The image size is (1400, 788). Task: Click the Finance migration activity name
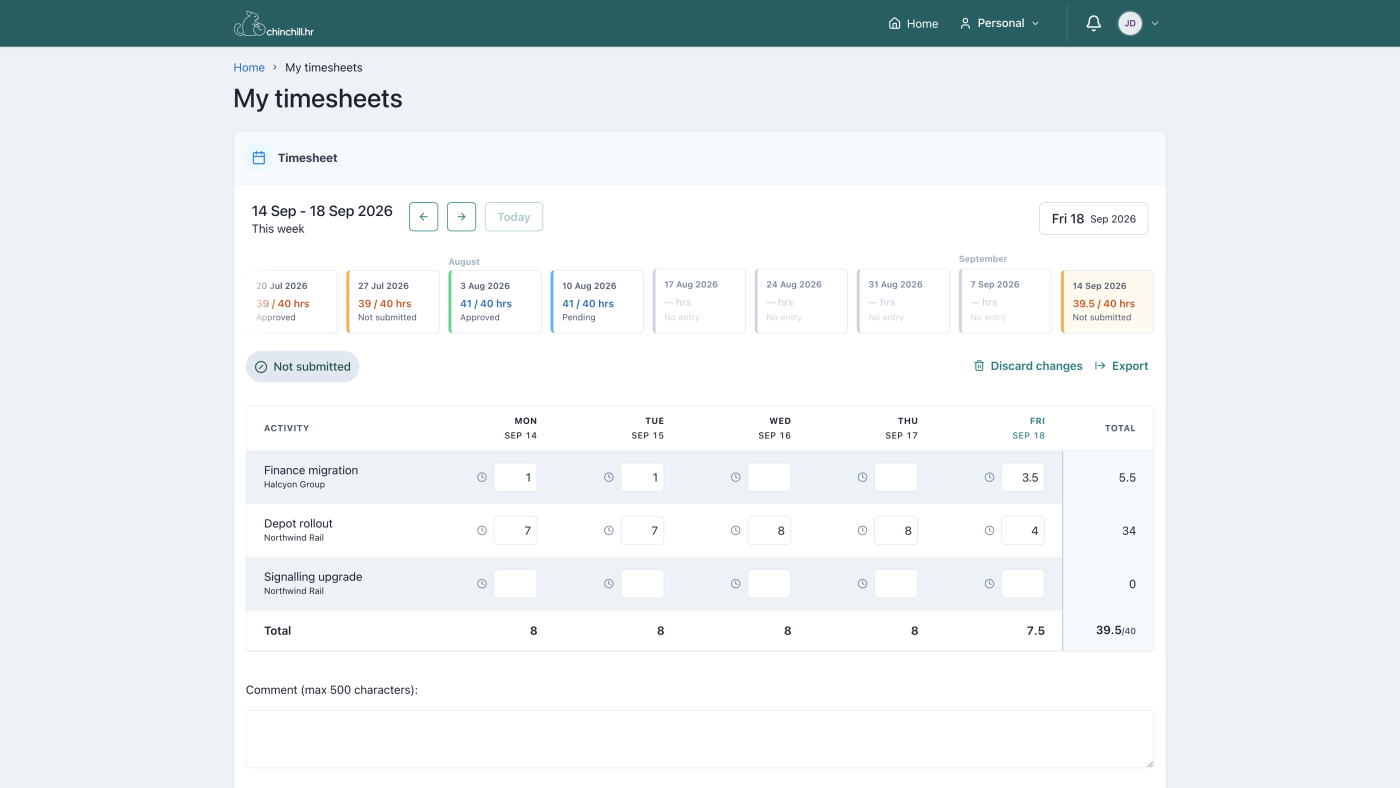pos(311,470)
